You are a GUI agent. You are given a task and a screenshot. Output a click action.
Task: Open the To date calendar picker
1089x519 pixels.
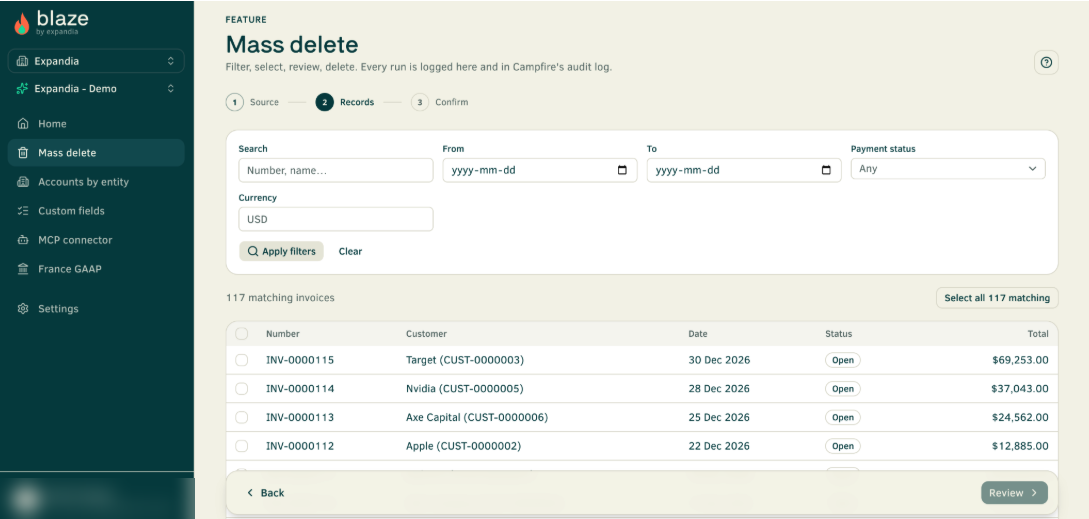point(826,170)
